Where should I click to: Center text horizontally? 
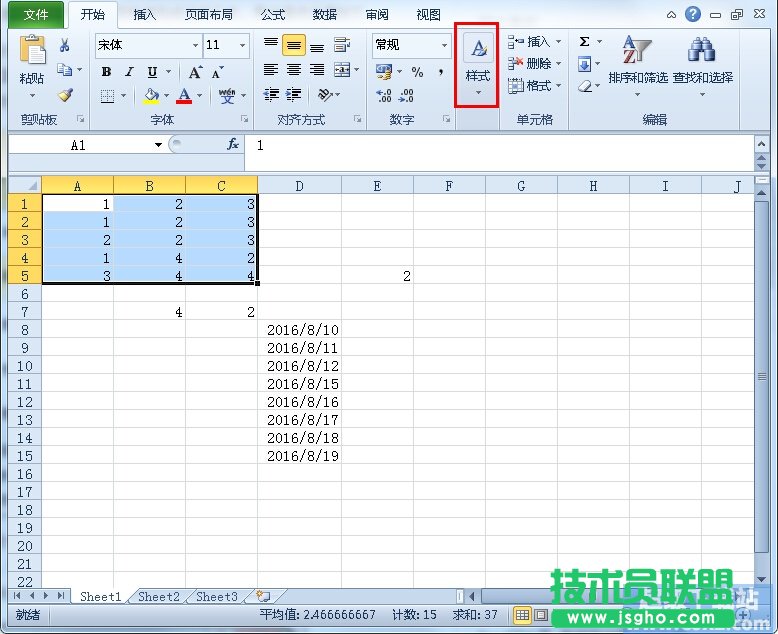[x=294, y=70]
